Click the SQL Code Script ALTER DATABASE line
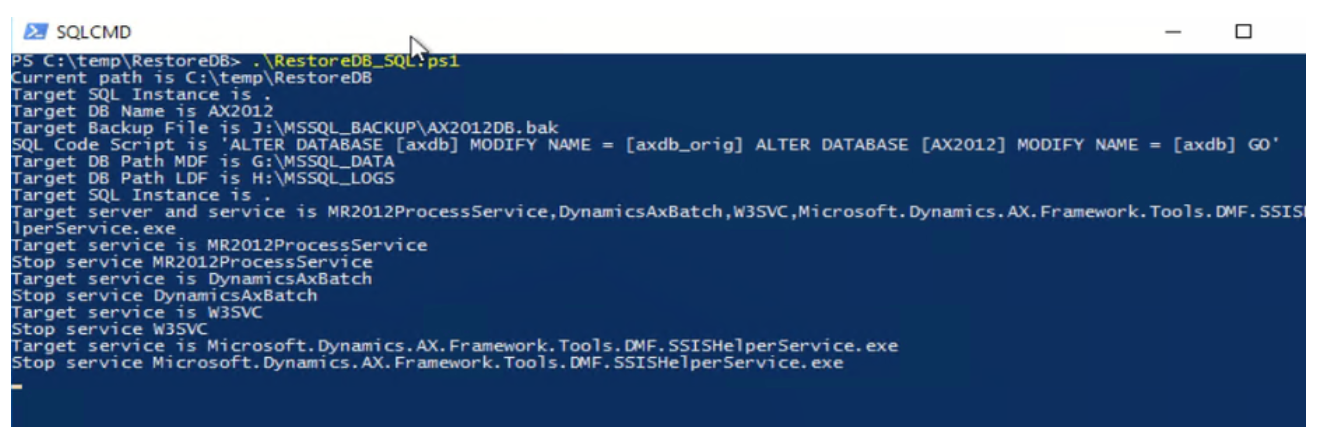This screenshot has width=1327, height=443. tap(646, 145)
